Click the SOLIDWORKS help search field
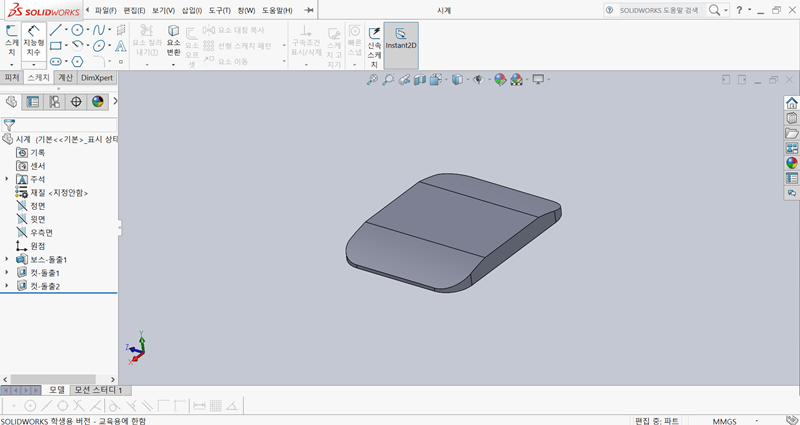Image resolution: width=800 pixels, height=425 pixels. pos(661,10)
